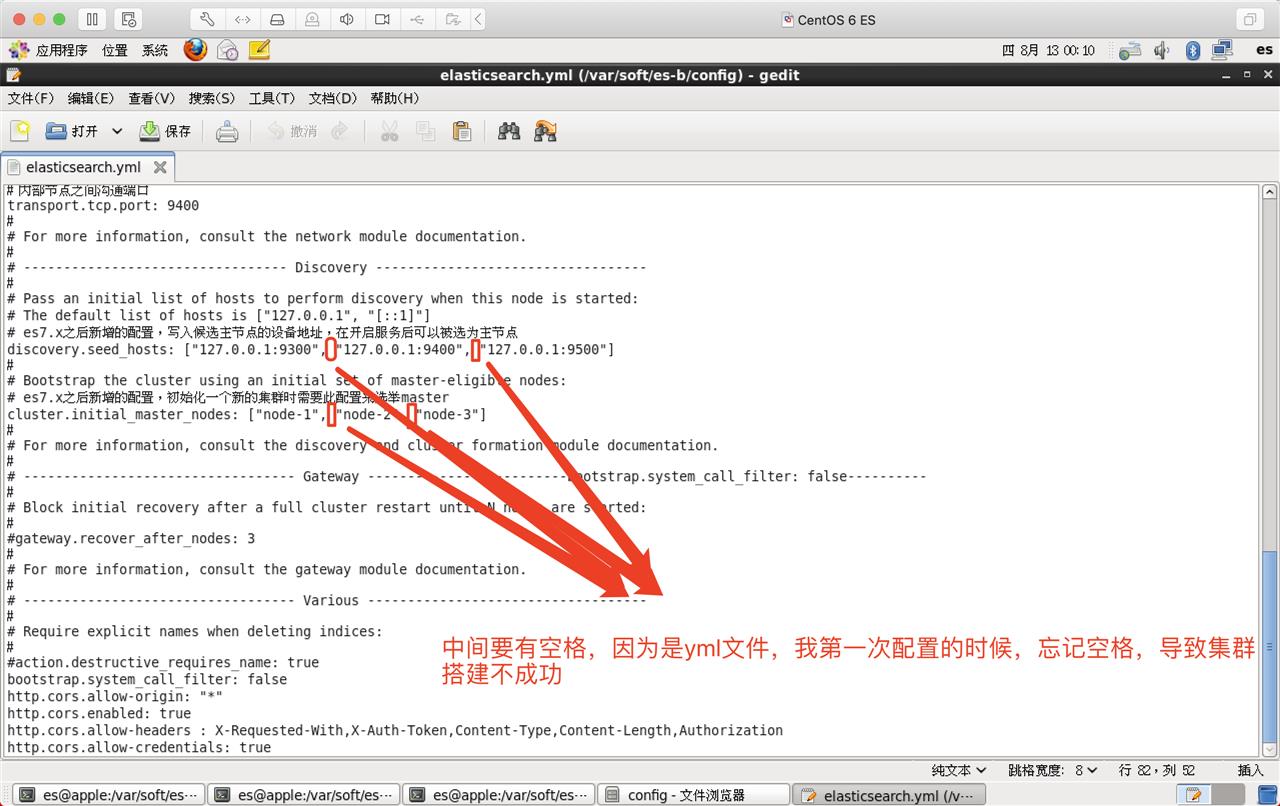Click the VM camera icon
Viewport: 1280px width, 806px height.
click(382, 19)
